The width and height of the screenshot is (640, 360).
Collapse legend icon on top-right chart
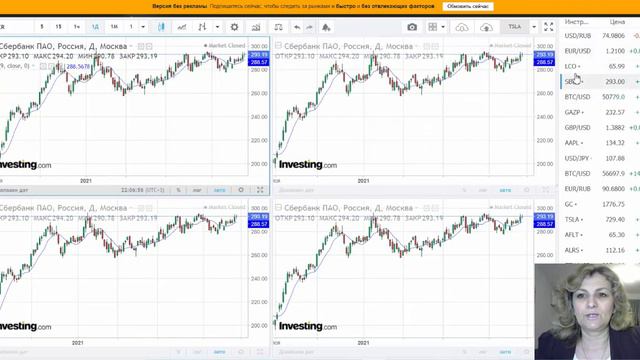pyautogui.click(x=278, y=45)
